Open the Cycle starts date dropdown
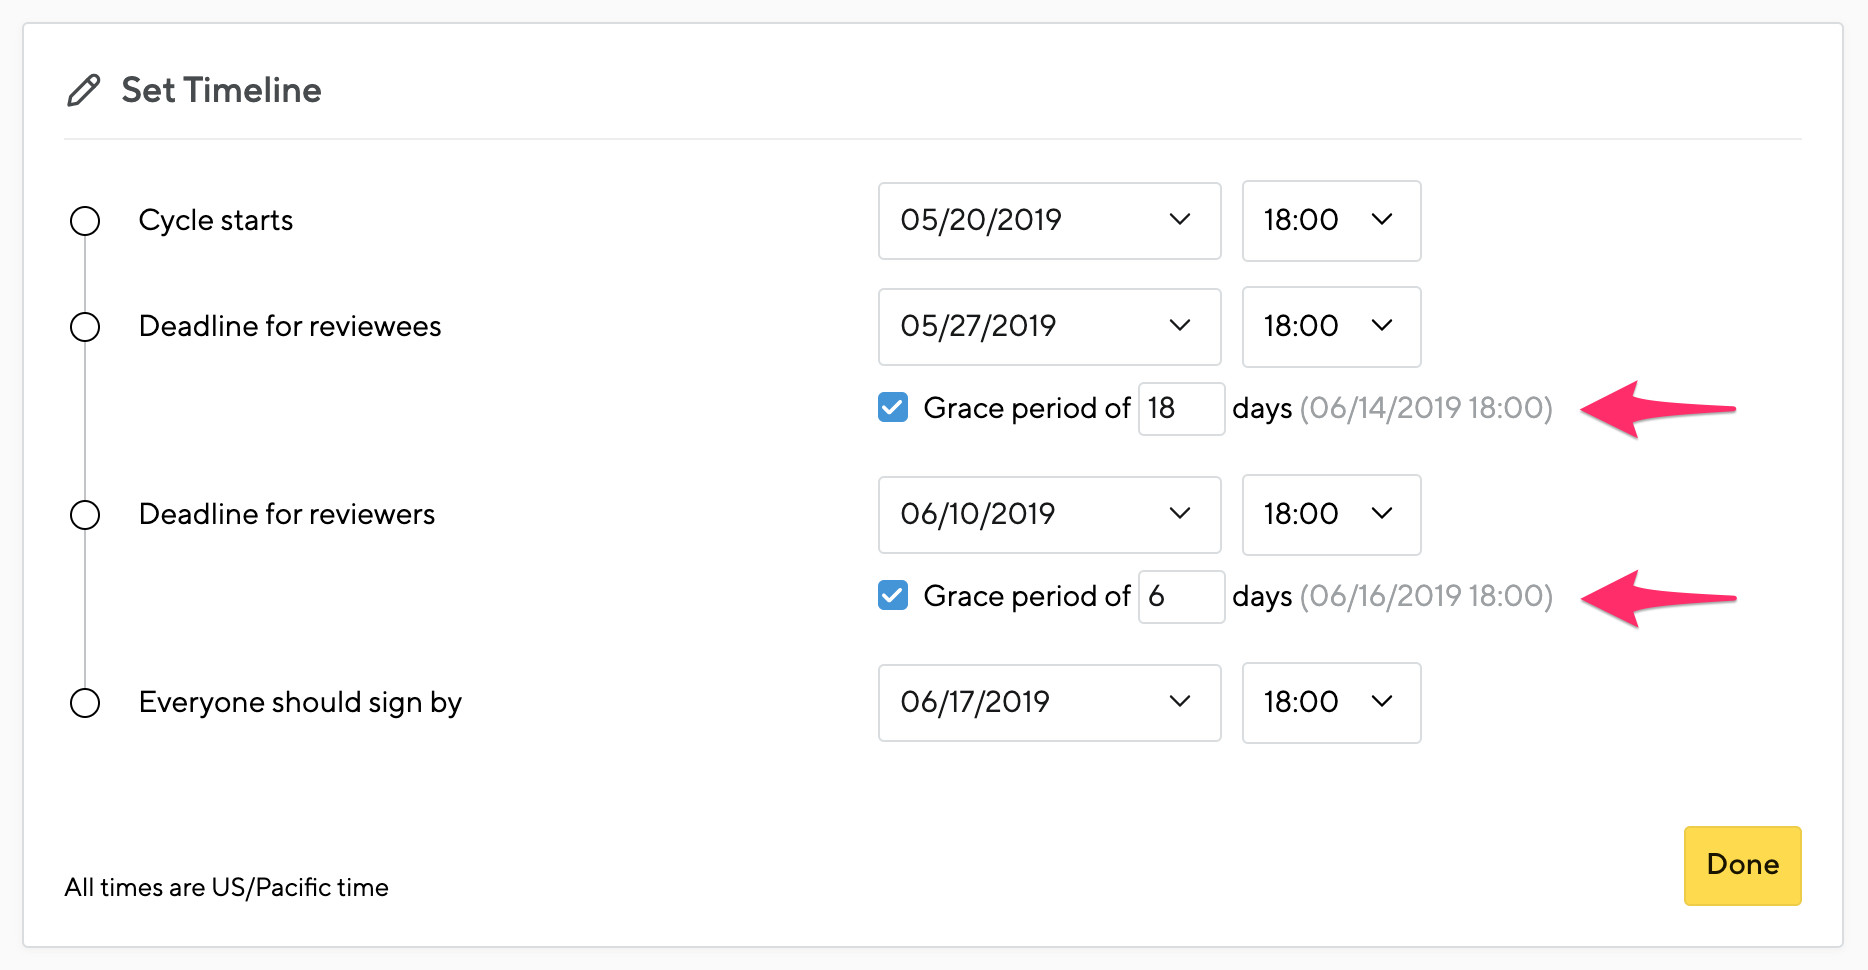The image size is (1868, 970). click(1049, 221)
